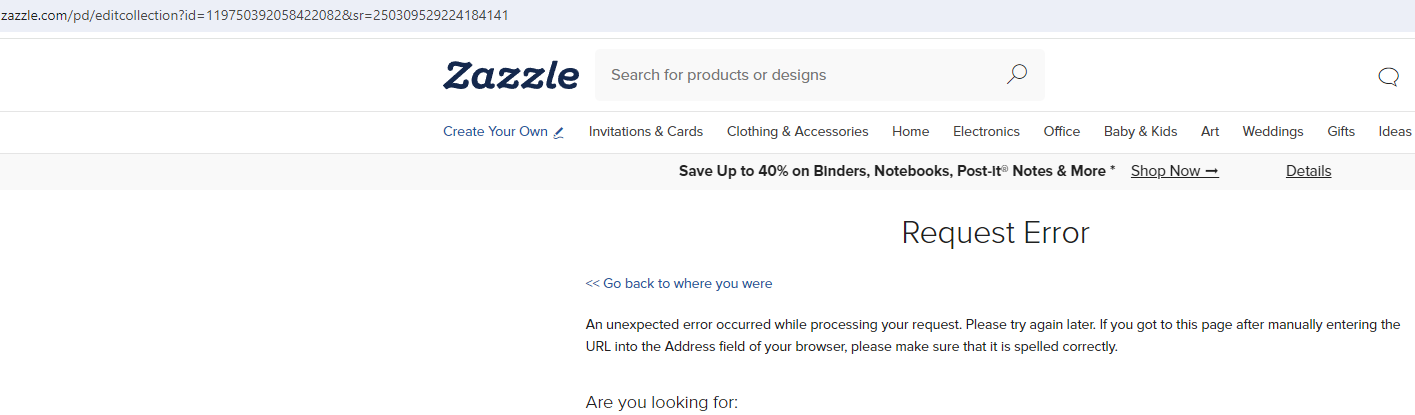
Task: Click the Details link in promo banner
Action: tap(1308, 171)
